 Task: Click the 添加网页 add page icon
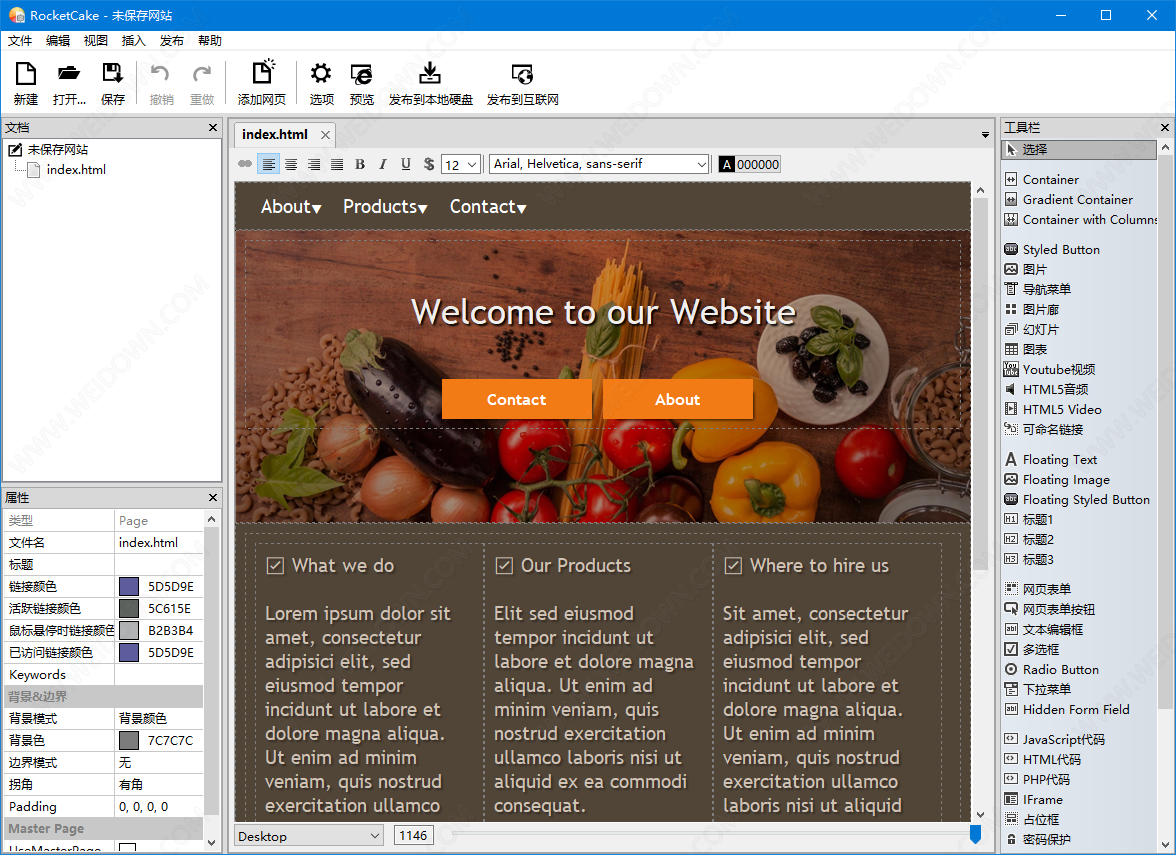point(262,73)
